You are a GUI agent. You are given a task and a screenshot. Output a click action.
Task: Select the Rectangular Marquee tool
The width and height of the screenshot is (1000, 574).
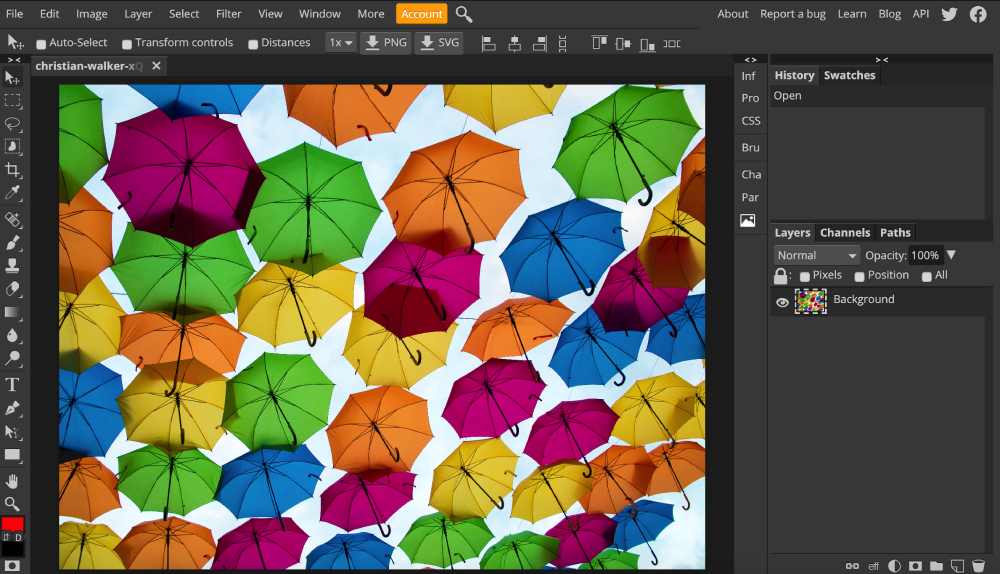pyautogui.click(x=12, y=101)
